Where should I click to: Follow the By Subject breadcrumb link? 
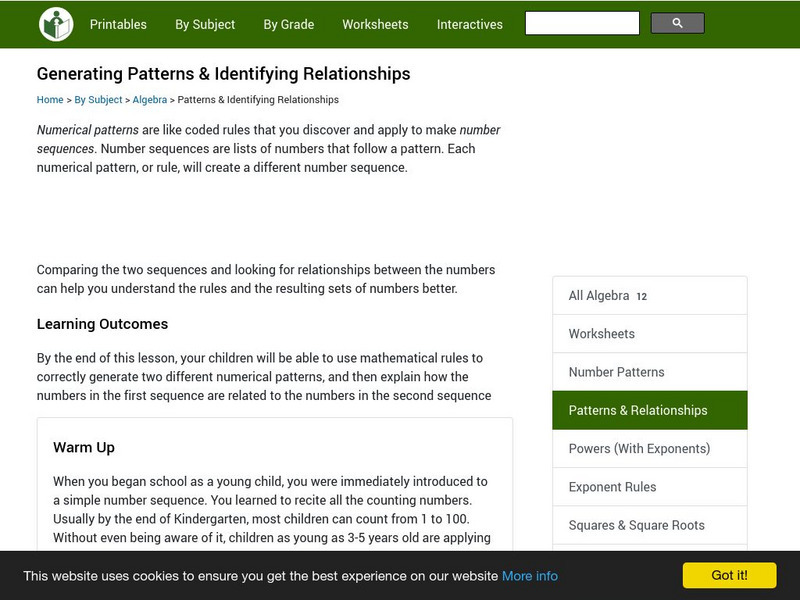click(x=98, y=100)
